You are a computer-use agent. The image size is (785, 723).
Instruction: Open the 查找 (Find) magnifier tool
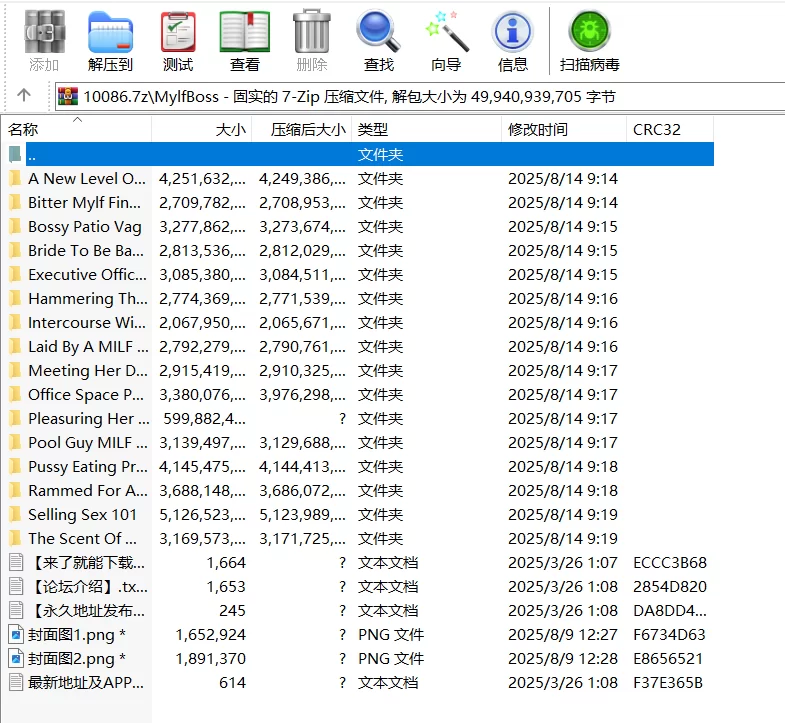pos(378,32)
